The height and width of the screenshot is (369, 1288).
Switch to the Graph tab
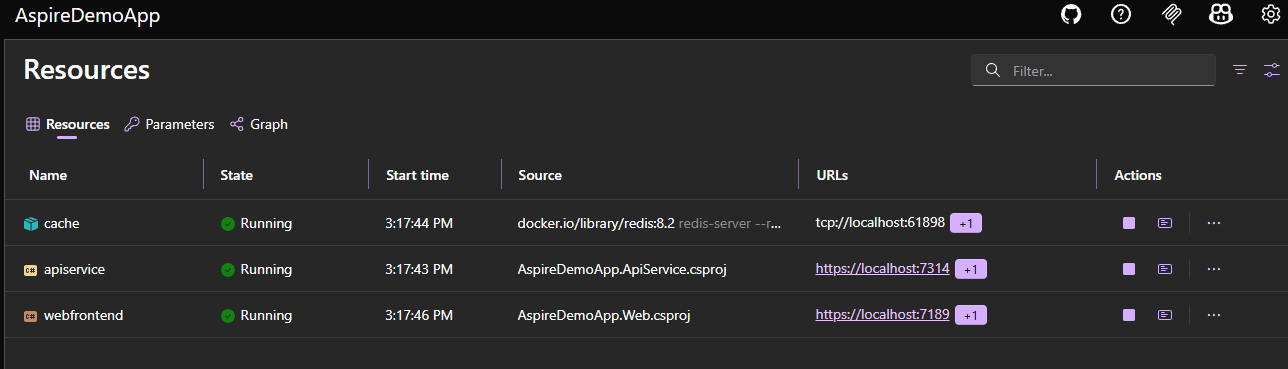coord(259,124)
